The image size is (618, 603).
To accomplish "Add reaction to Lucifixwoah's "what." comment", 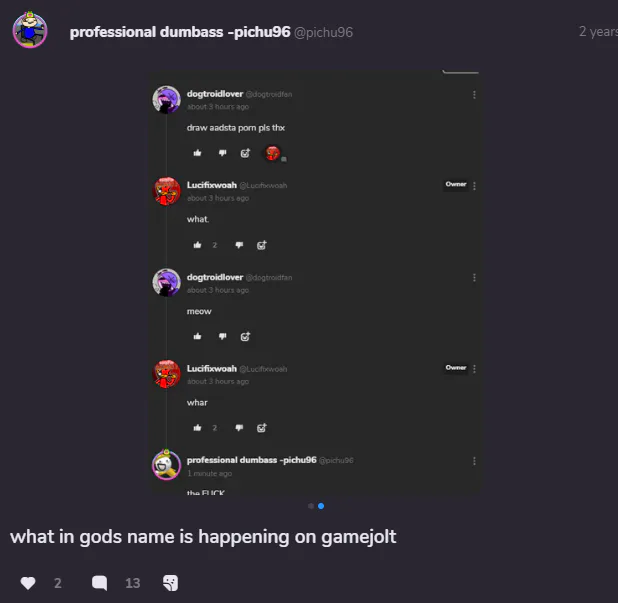I will (262, 245).
